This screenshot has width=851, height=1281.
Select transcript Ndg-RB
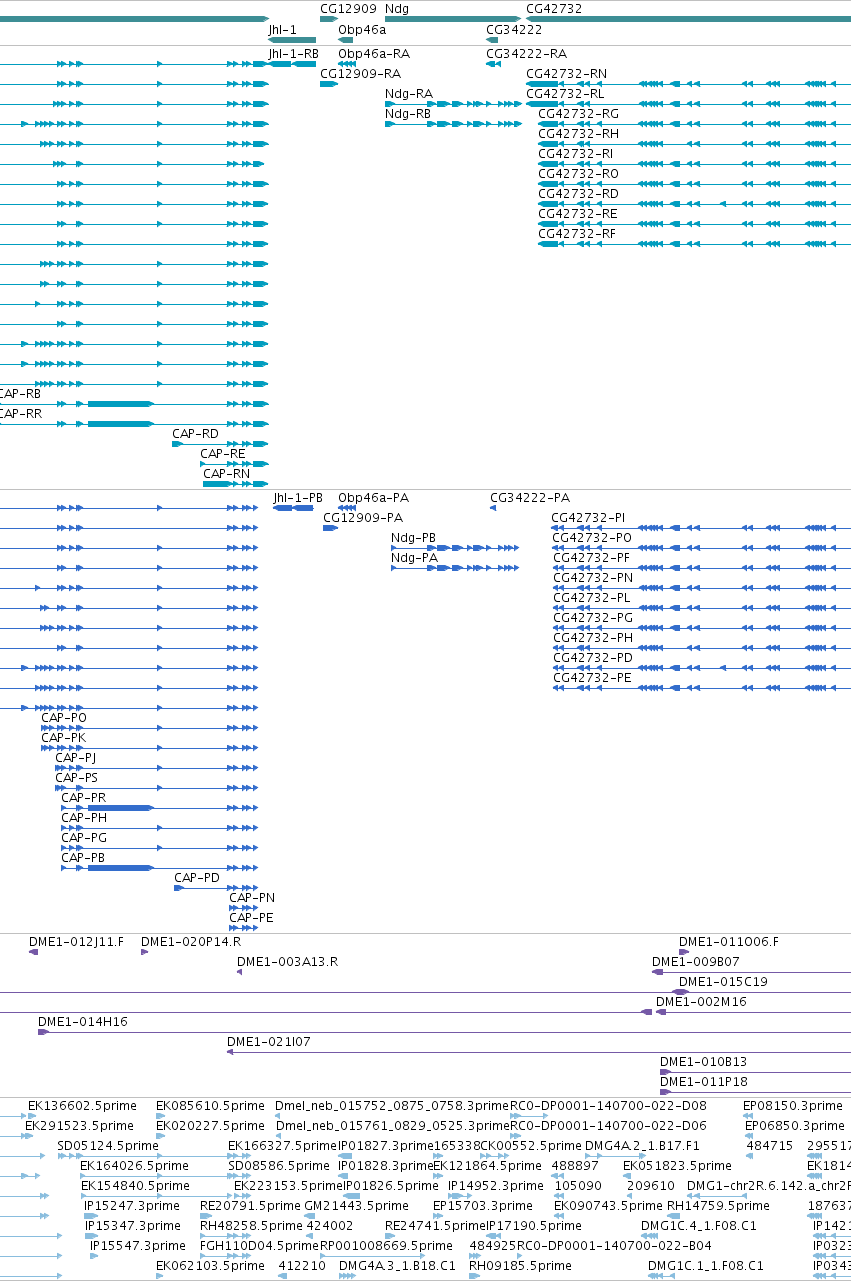[x=408, y=113]
